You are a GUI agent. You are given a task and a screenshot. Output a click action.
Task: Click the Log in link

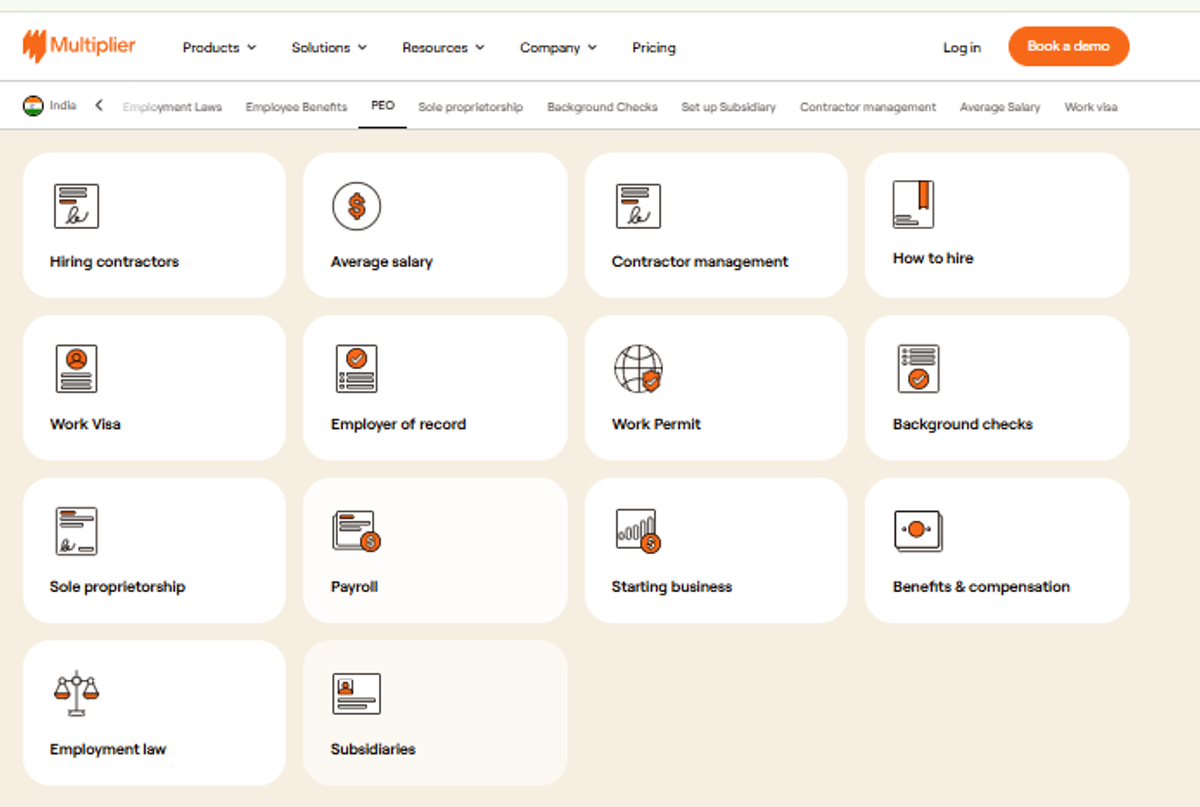point(962,47)
